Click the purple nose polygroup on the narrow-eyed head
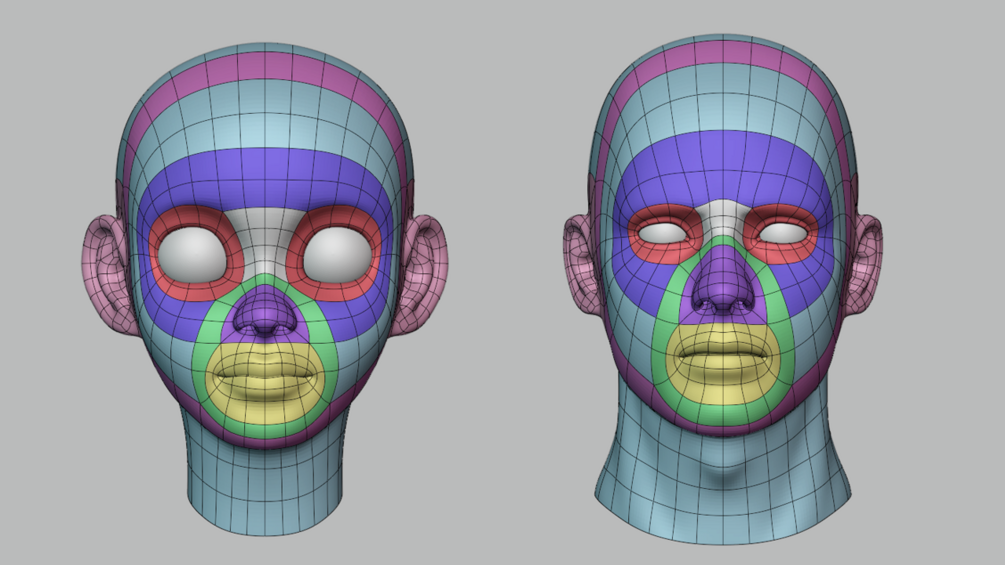 click(723, 284)
